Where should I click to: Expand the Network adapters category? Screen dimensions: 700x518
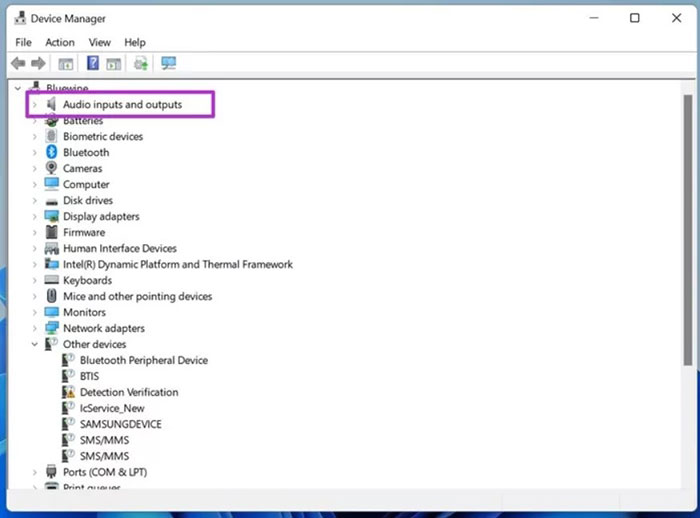pos(34,328)
